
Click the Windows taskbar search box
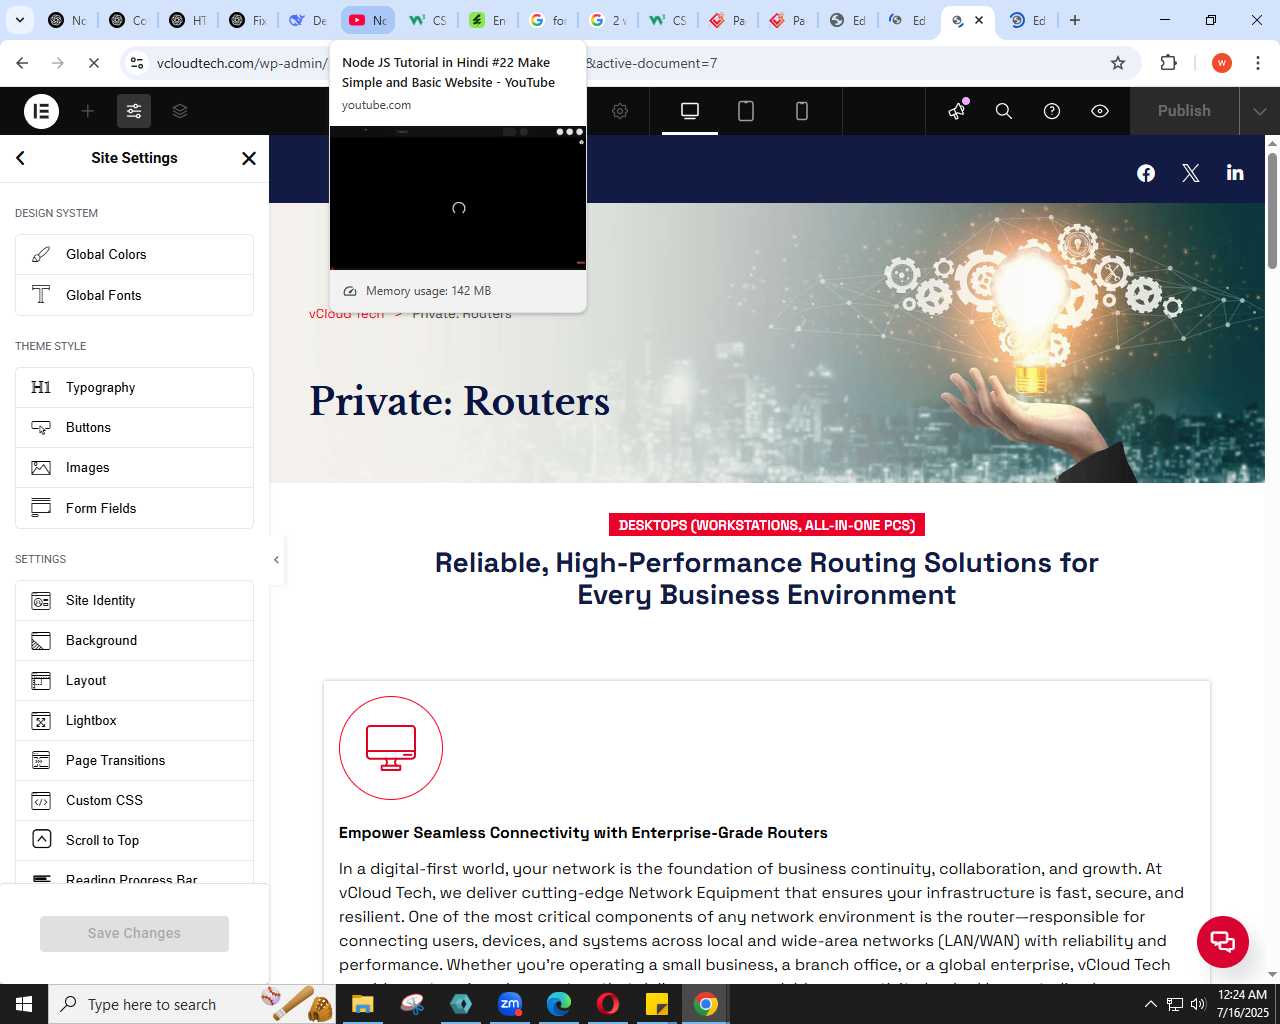(x=190, y=1004)
